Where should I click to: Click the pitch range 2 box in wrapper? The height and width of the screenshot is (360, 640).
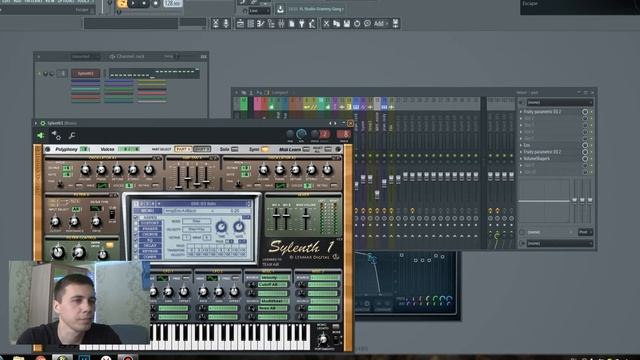tap(324, 134)
